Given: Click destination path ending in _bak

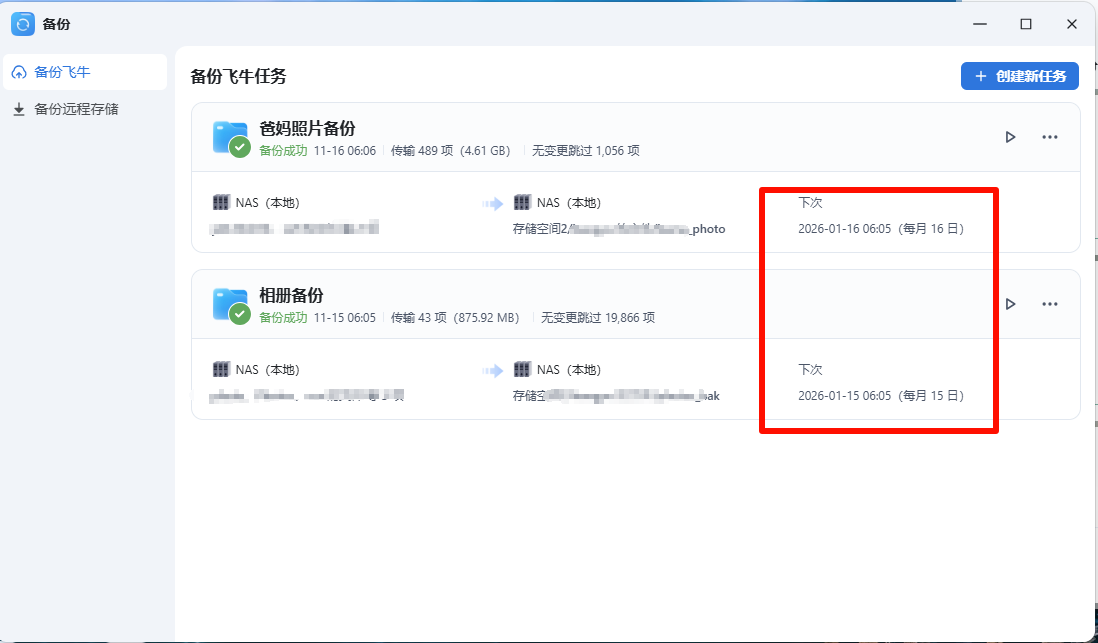Looking at the screenshot, I should 616,396.
